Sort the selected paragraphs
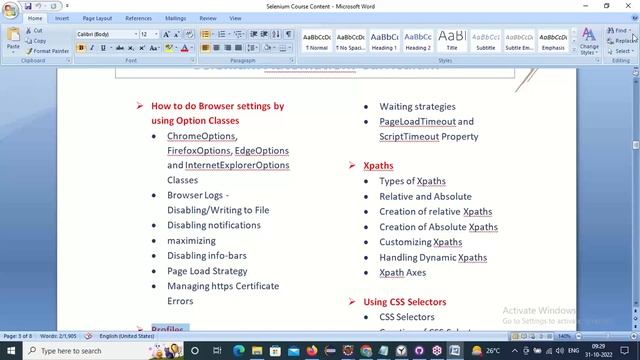Image resolution: width=640 pixels, height=360 pixels. (276, 34)
